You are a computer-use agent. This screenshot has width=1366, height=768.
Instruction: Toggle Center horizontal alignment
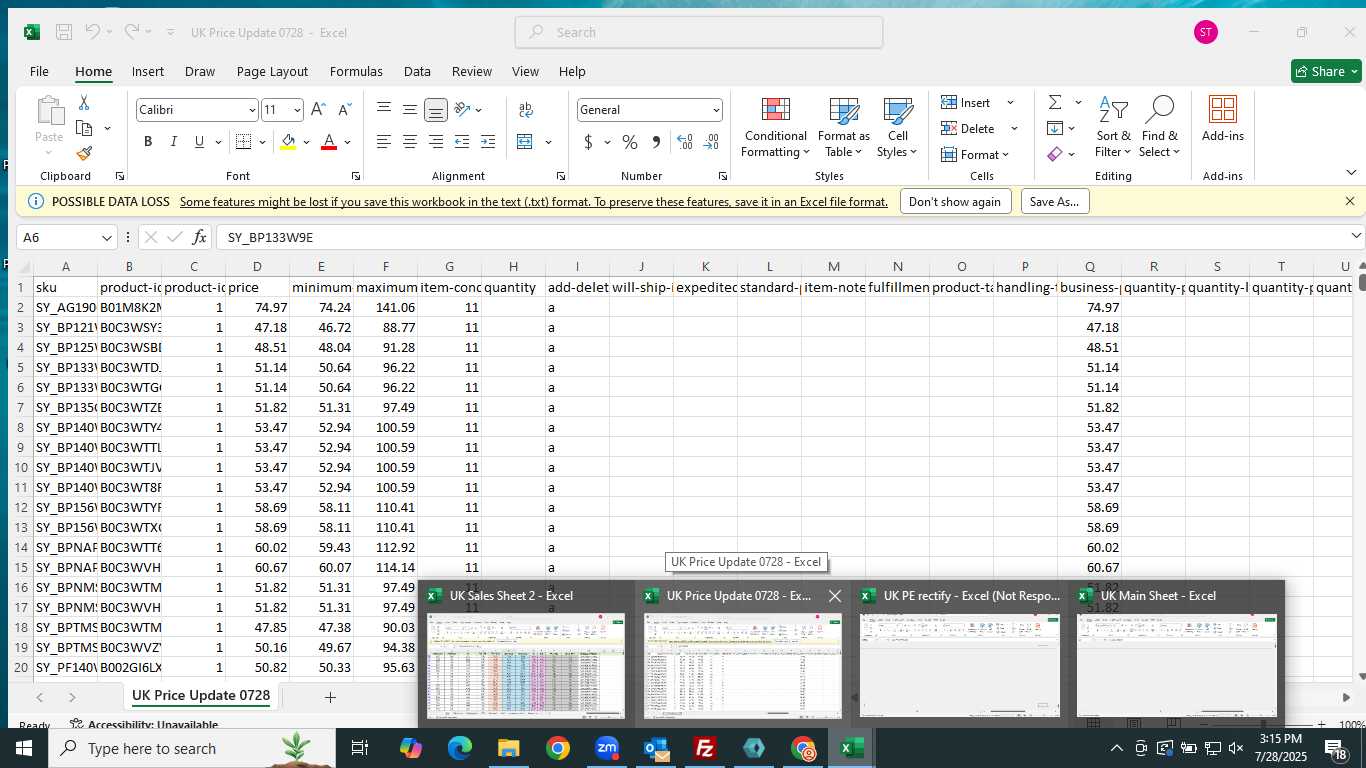[x=410, y=142]
